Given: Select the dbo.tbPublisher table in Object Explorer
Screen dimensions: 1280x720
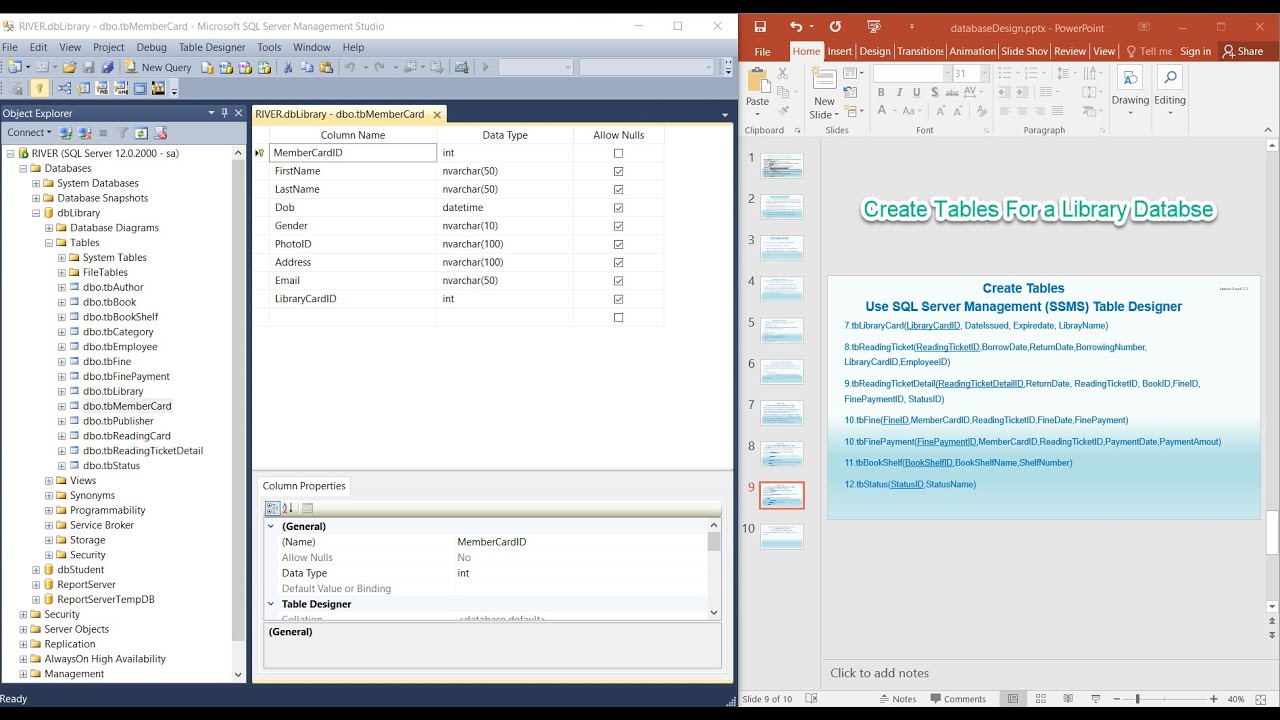Looking at the screenshot, I should (x=118, y=421).
